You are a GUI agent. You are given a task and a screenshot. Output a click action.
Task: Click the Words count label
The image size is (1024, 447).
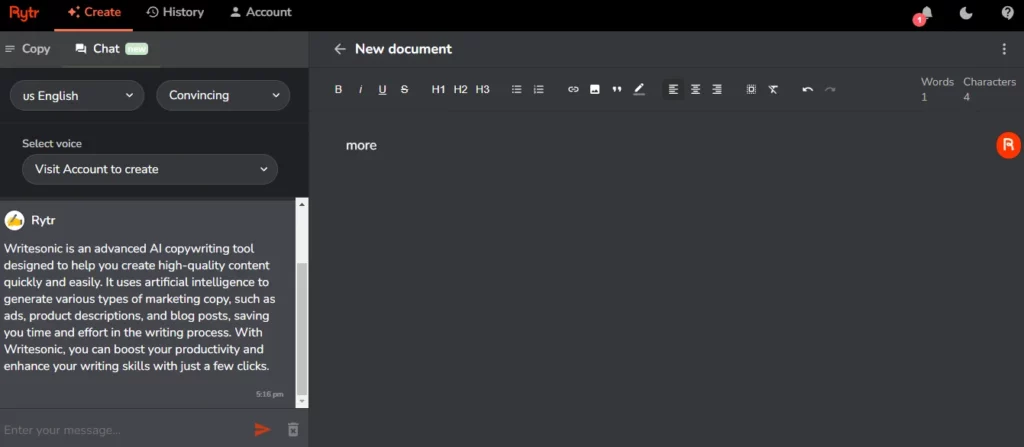tap(937, 82)
